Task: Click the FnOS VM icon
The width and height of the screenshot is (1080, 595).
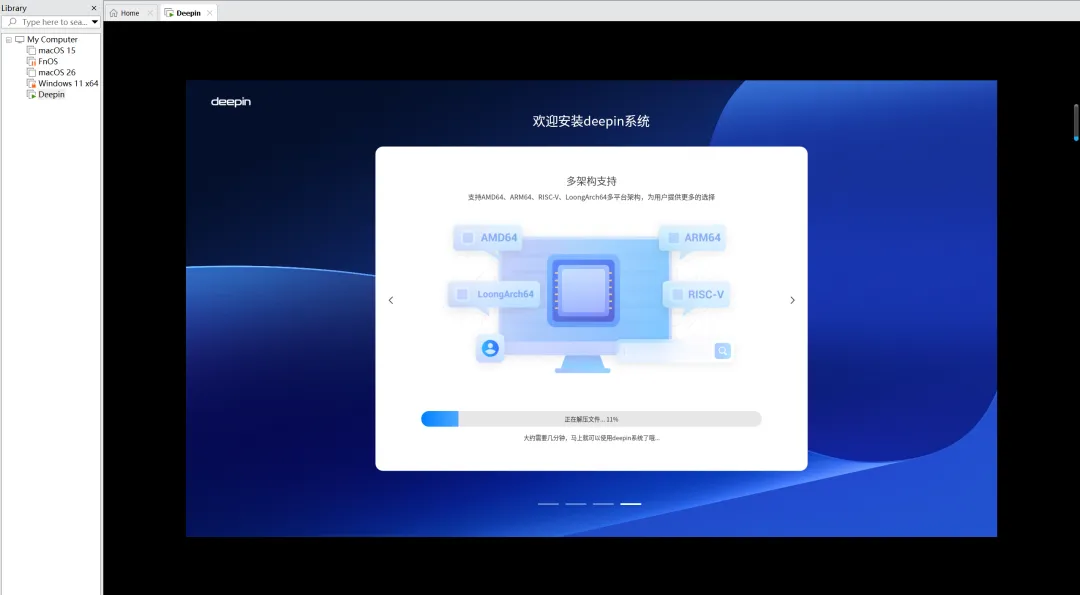Action: point(31,61)
